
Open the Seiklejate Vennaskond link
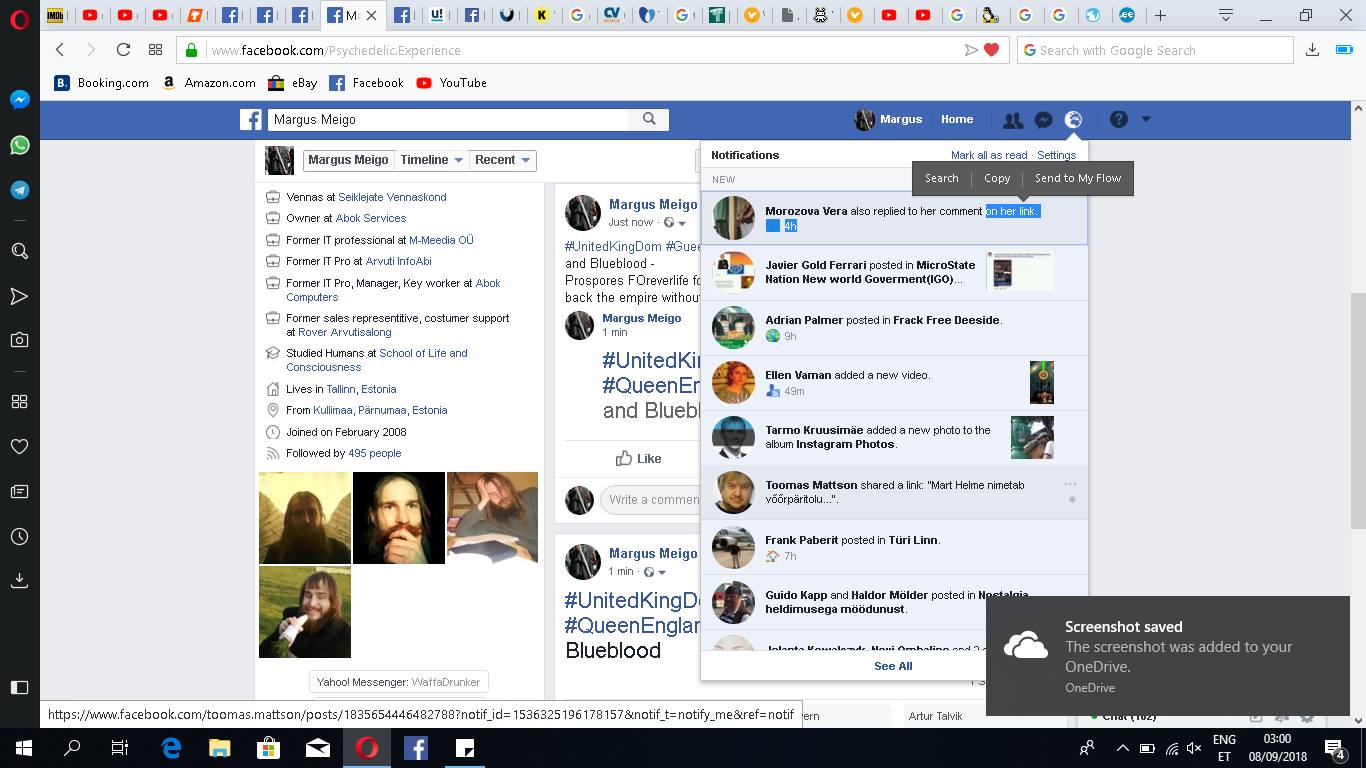[x=392, y=197]
